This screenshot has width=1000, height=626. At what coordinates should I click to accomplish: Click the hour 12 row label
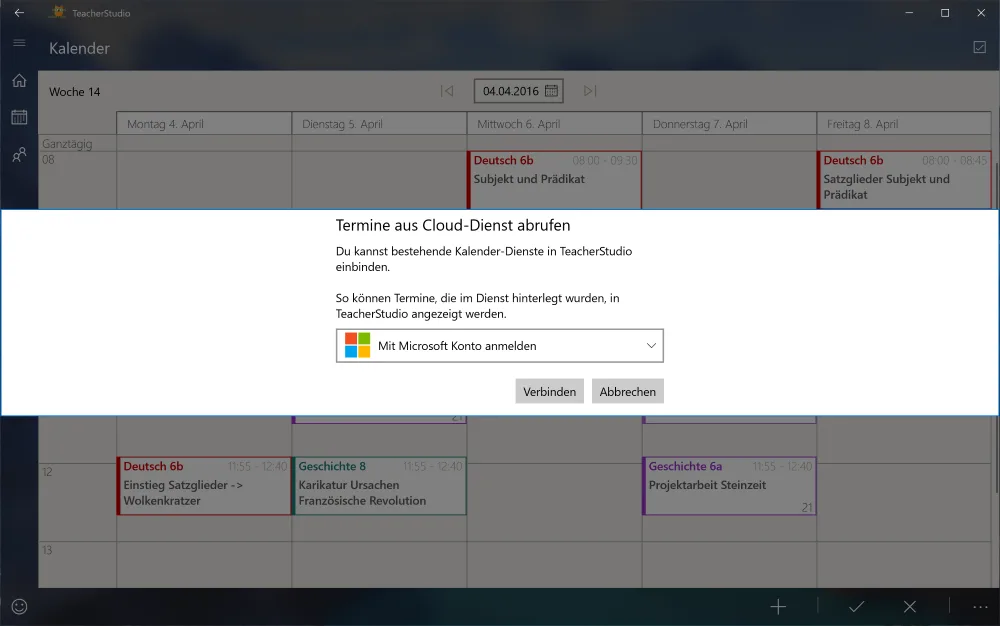(47, 472)
